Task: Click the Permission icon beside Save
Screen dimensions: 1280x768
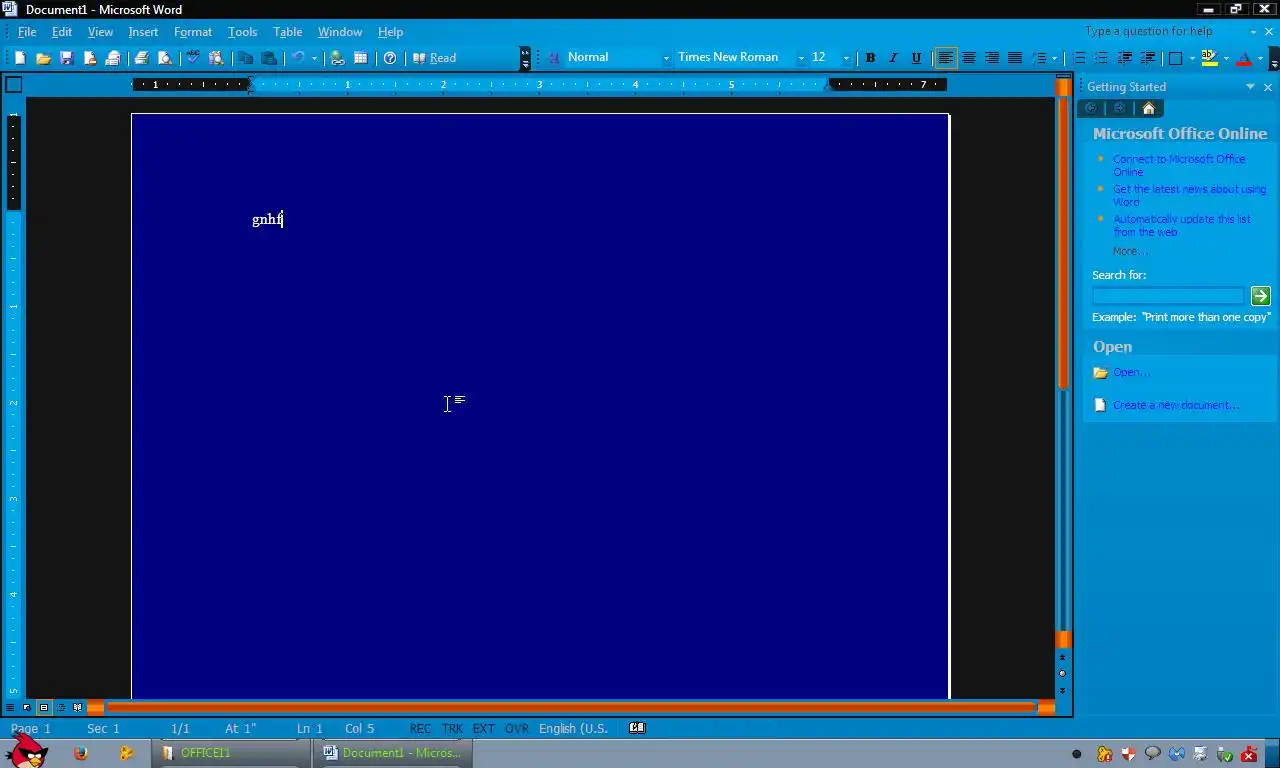Action: pyautogui.click(x=90, y=58)
